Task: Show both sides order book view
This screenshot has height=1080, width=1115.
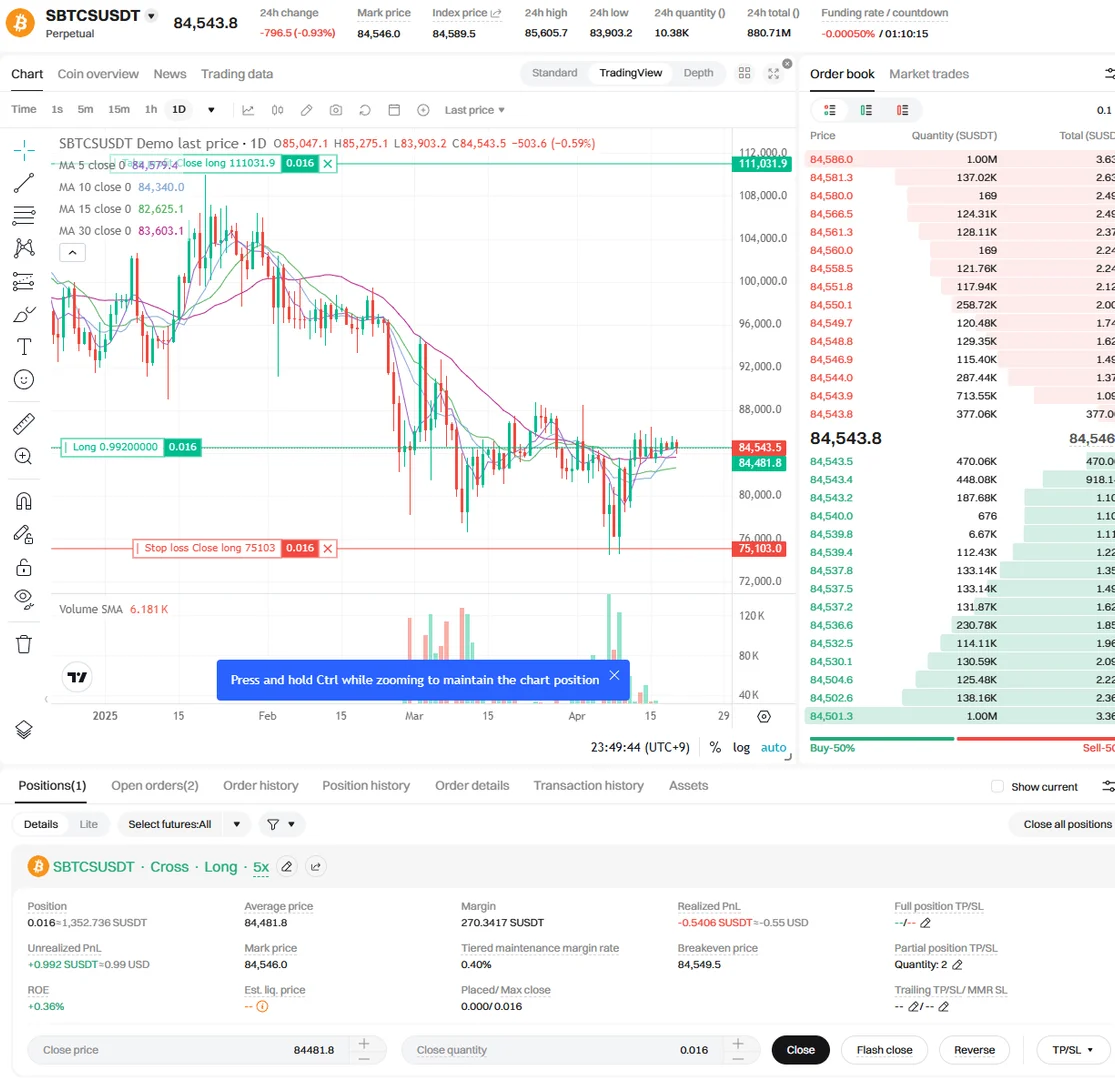Action: 830,110
